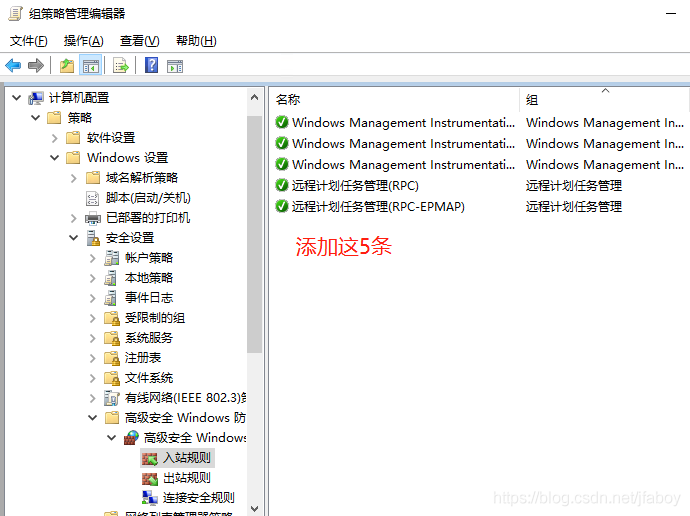Open the 操作(A) menu
Screen dimensions: 690x516
[84, 41]
